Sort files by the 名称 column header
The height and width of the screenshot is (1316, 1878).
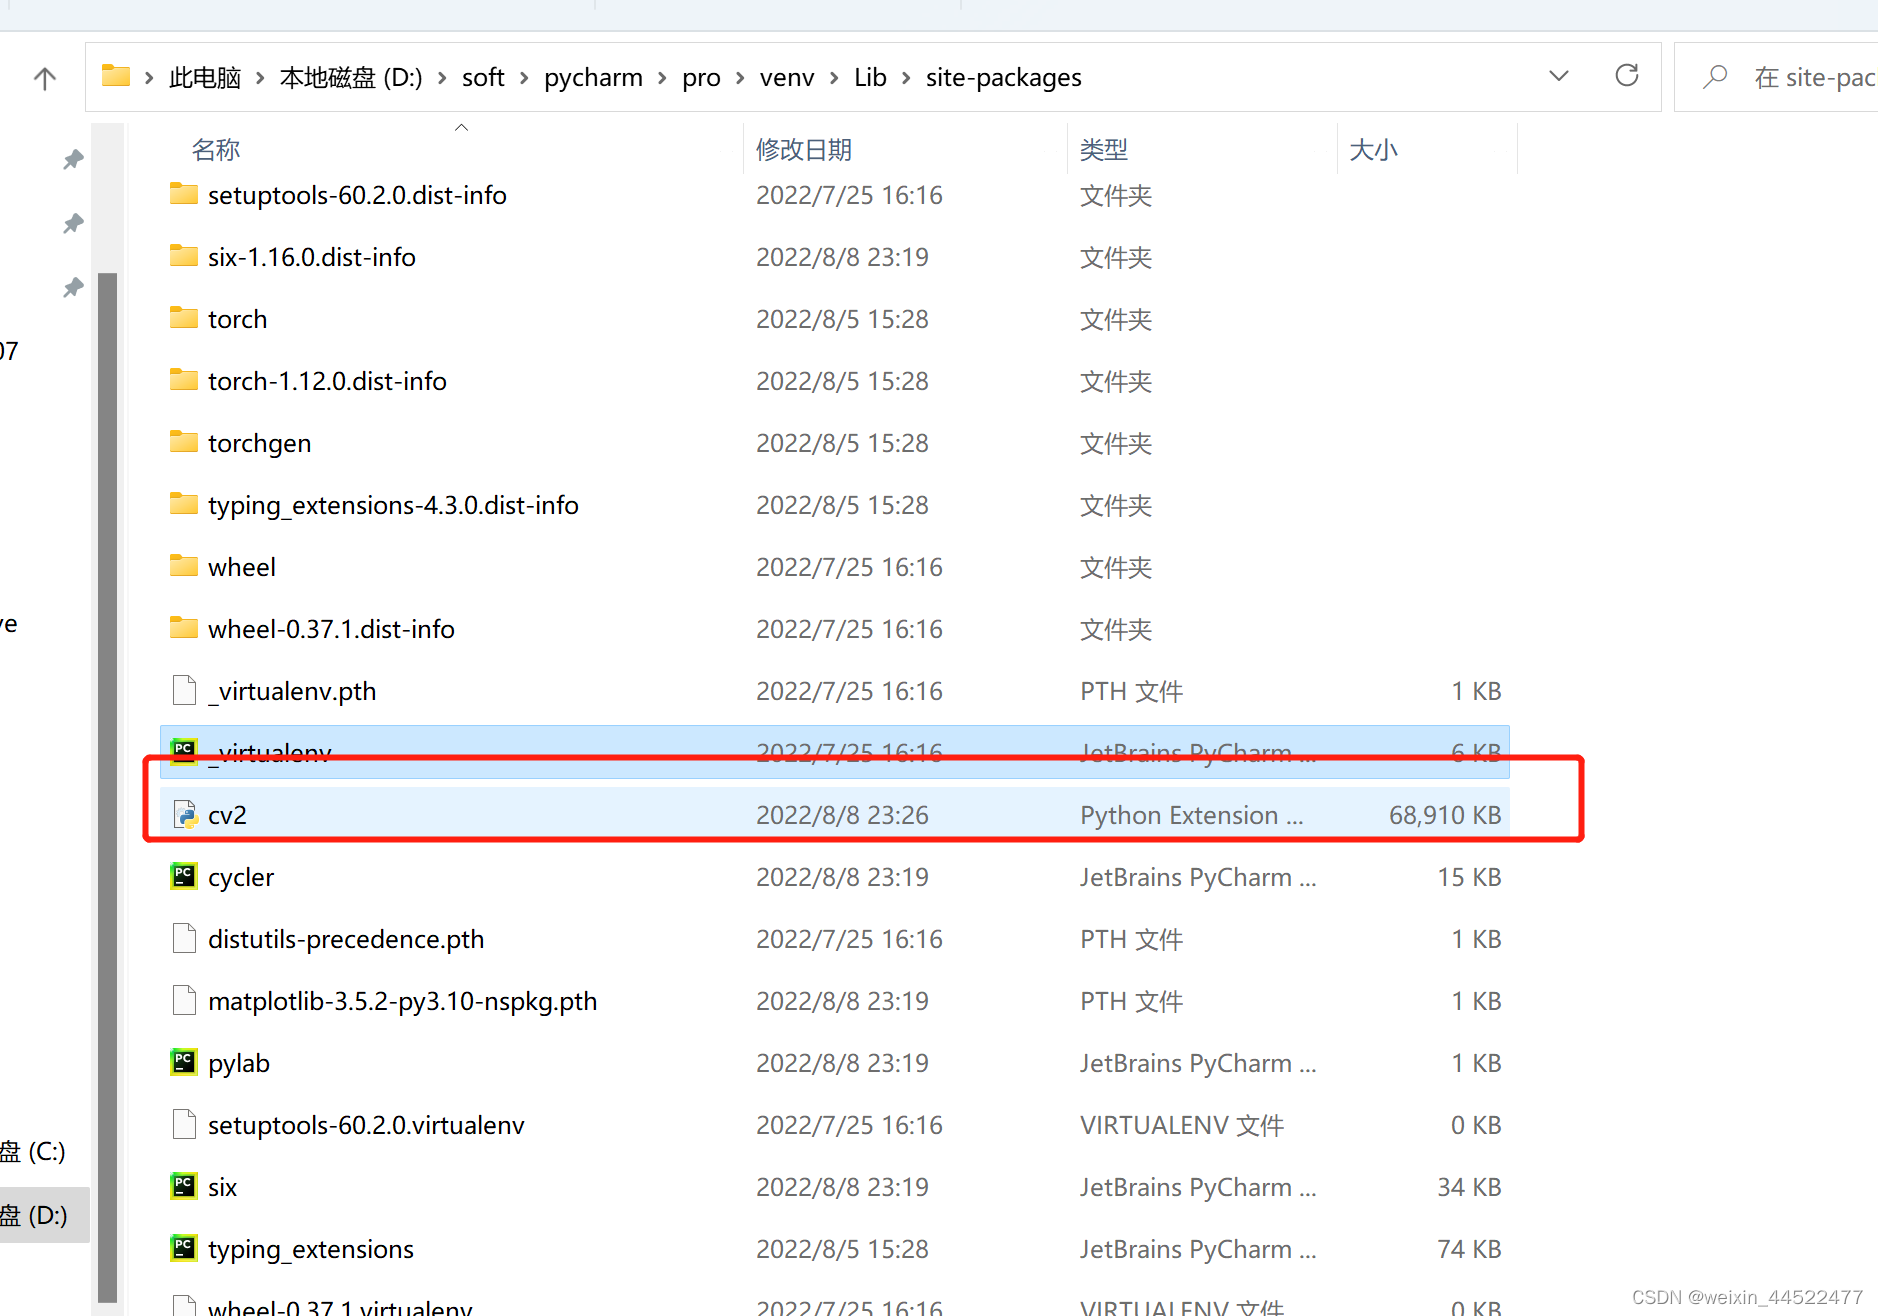pyautogui.click(x=216, y=150)
